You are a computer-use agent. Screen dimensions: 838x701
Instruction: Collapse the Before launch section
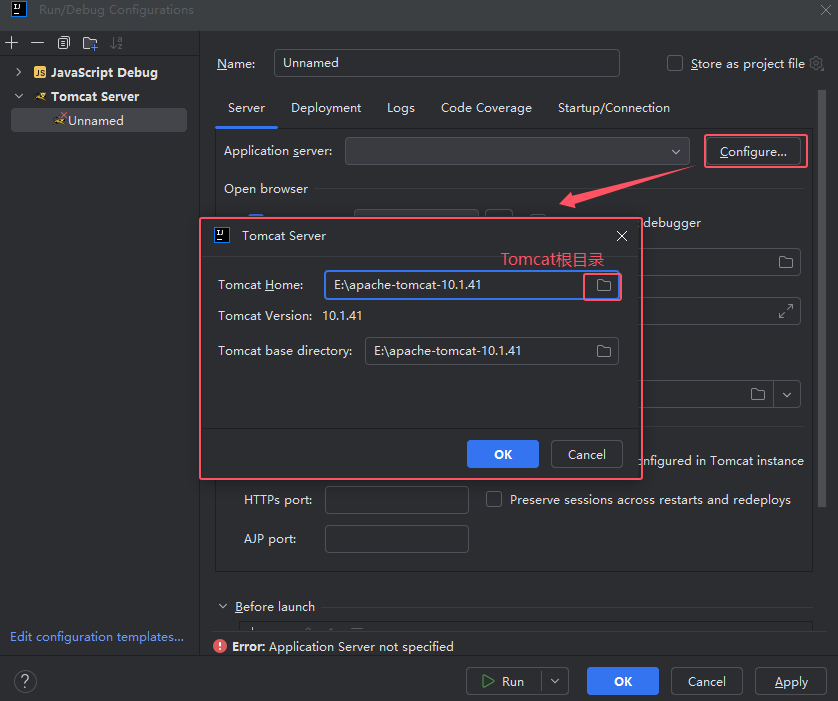coord(223,606)
